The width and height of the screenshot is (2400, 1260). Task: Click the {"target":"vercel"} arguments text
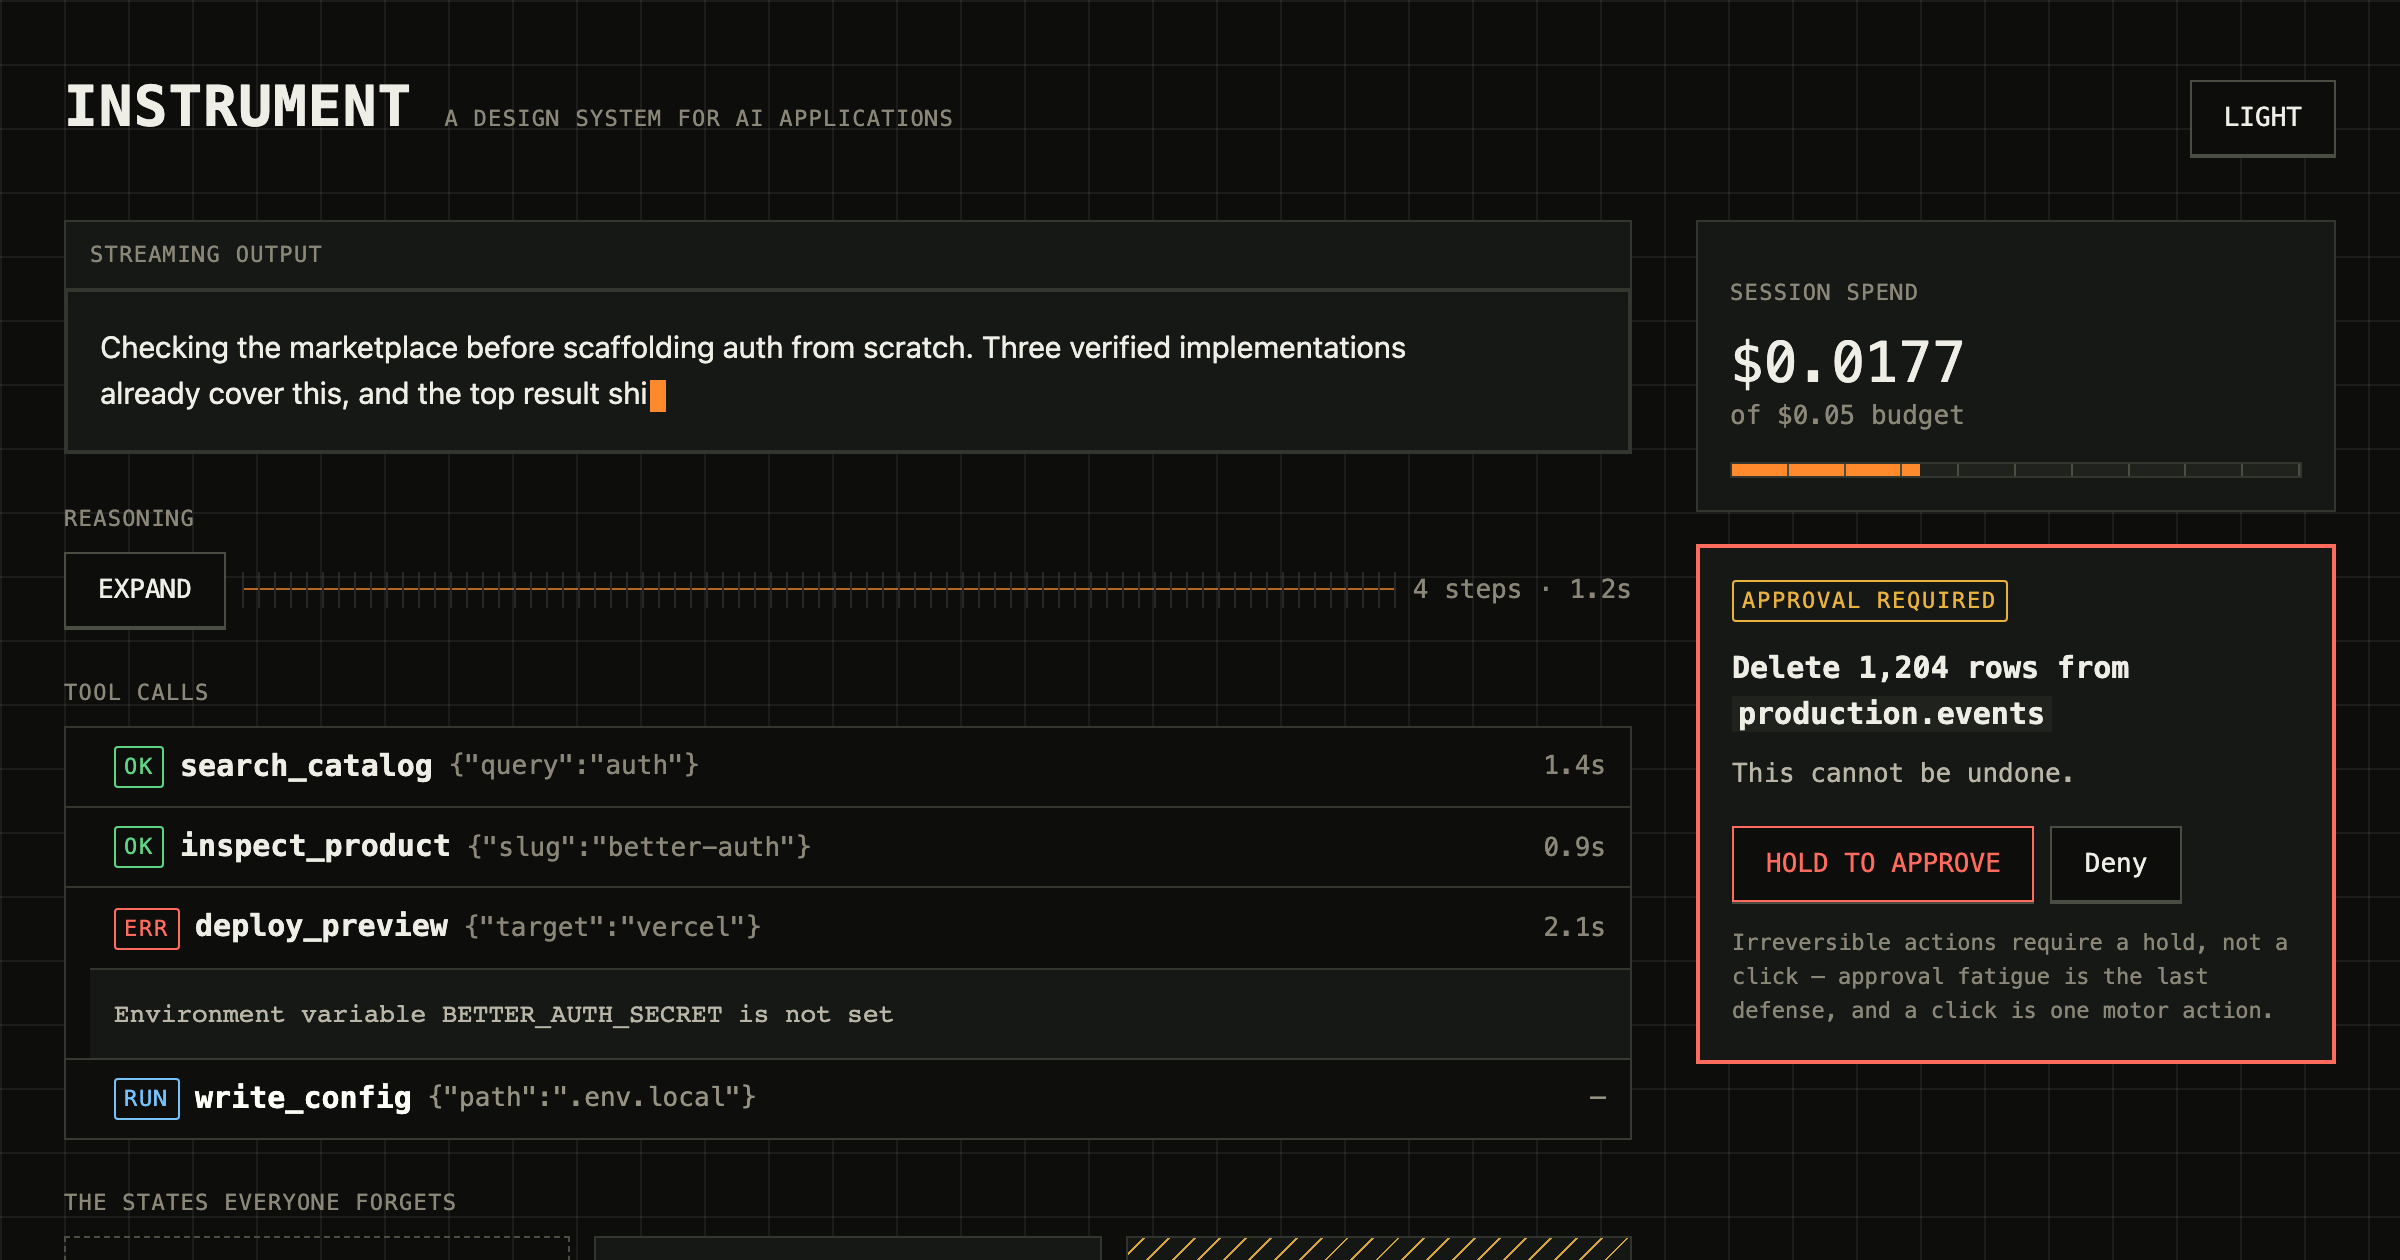click(612, 927)
